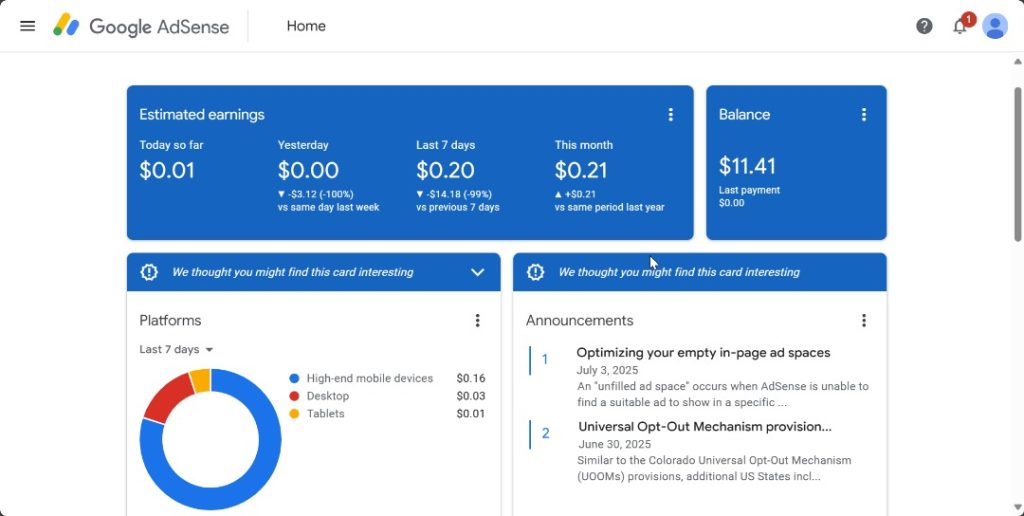
Task: Click the red Desktop legend swatch
Action: (x=294, y=397)
